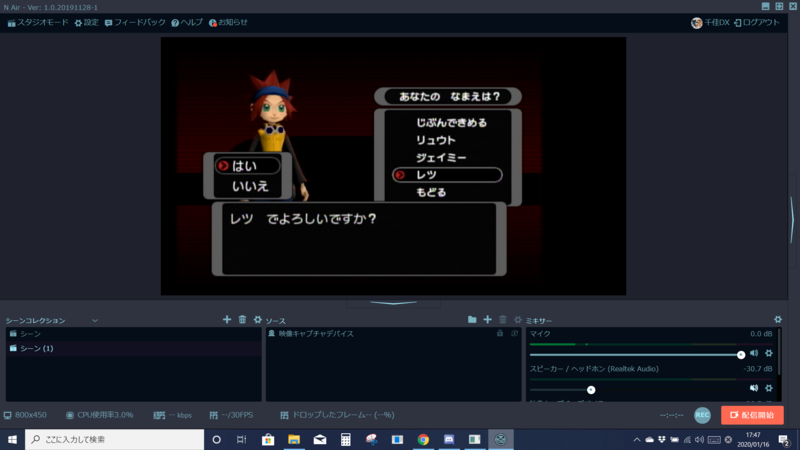This screenshot has height=450, width=800.
Task: Open Microsoft Store from taskbar
Action: coord(268,439)
